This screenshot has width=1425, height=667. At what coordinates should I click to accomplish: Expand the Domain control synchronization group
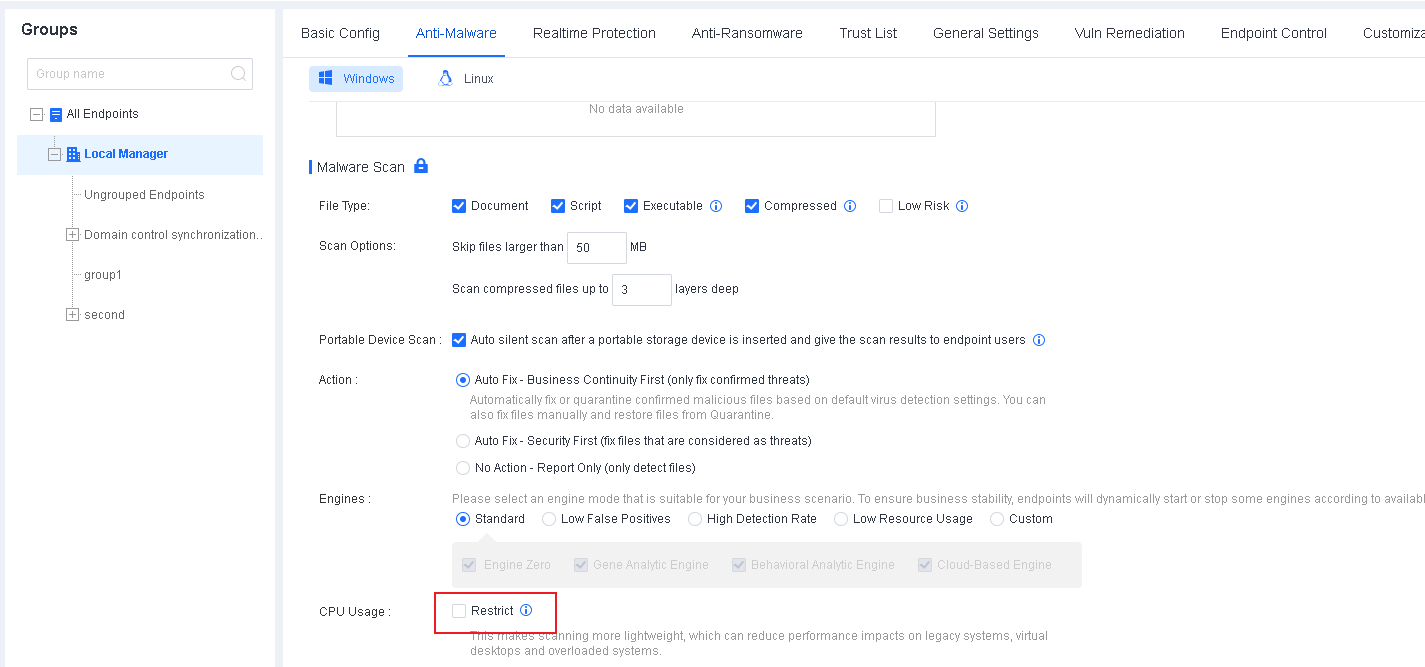72,235
